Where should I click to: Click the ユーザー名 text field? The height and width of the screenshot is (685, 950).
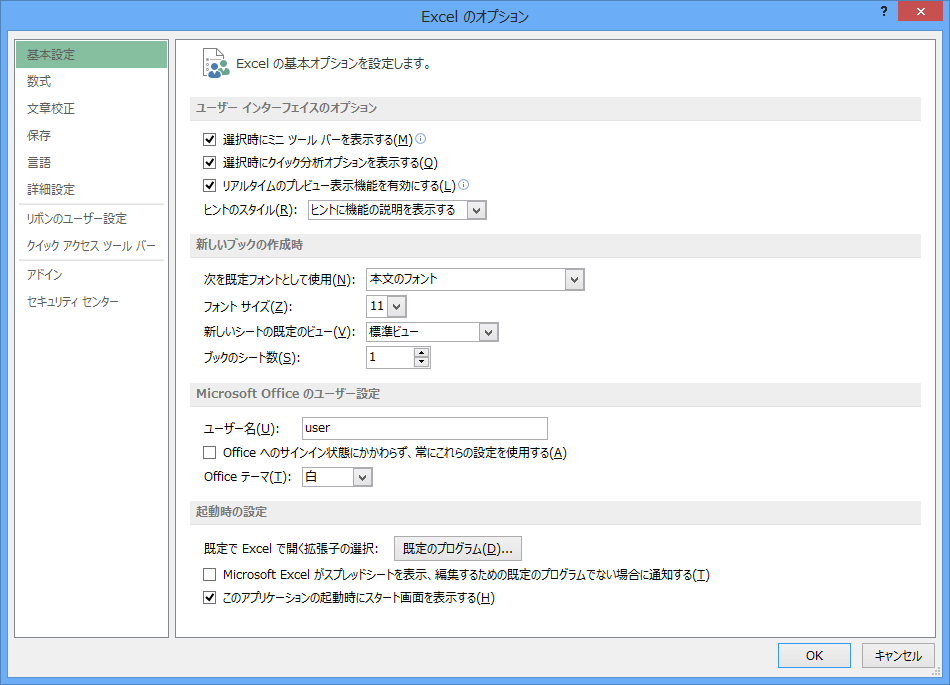point(425,428)
